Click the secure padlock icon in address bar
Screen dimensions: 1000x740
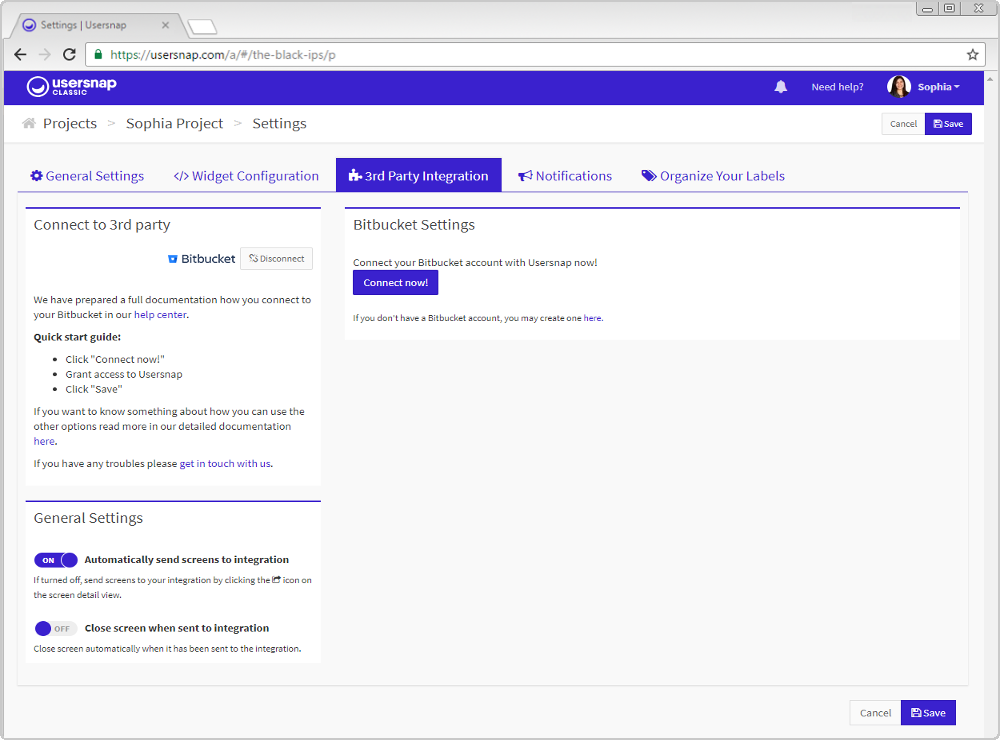coord(98,54)
